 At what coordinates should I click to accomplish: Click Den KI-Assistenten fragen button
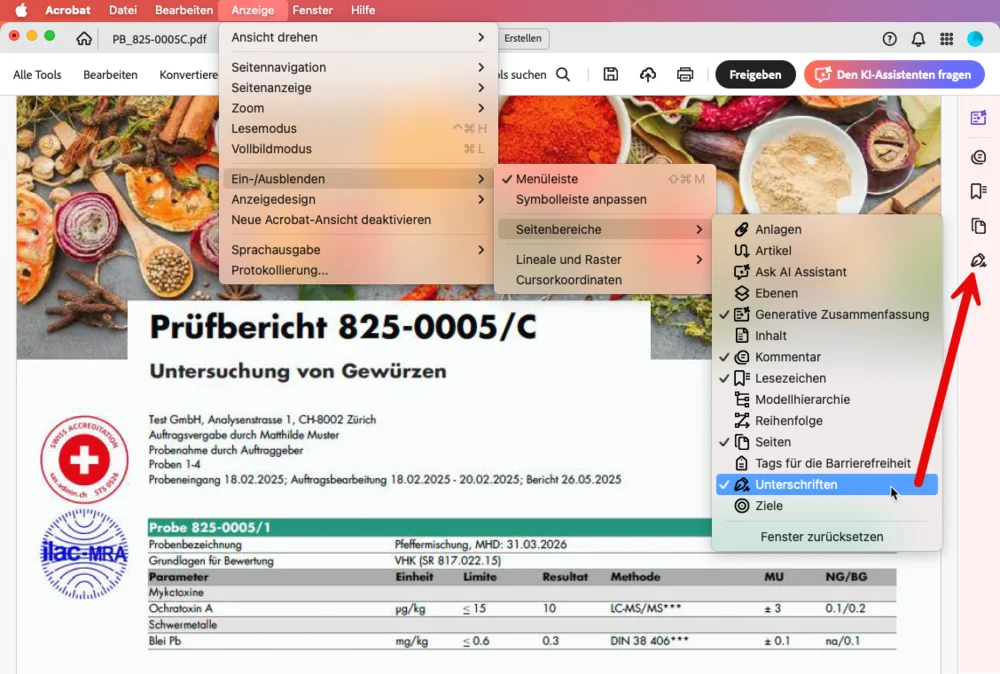pos(894,75)
